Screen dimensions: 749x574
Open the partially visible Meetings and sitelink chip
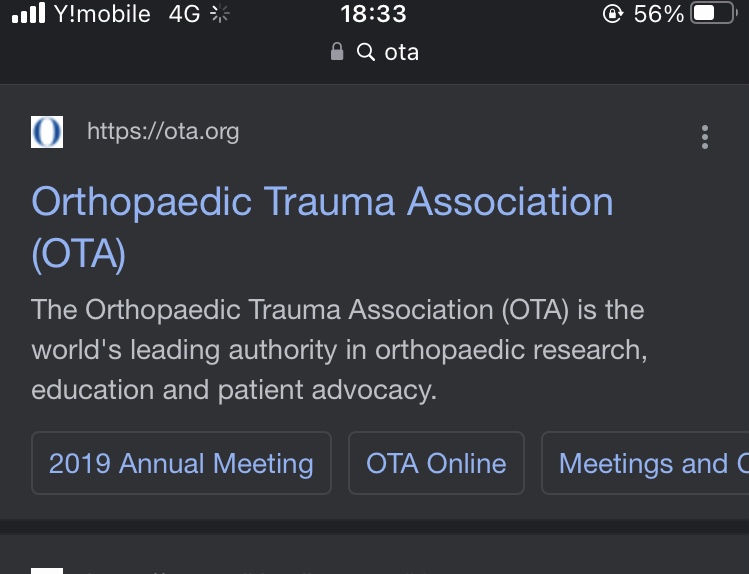650,463
